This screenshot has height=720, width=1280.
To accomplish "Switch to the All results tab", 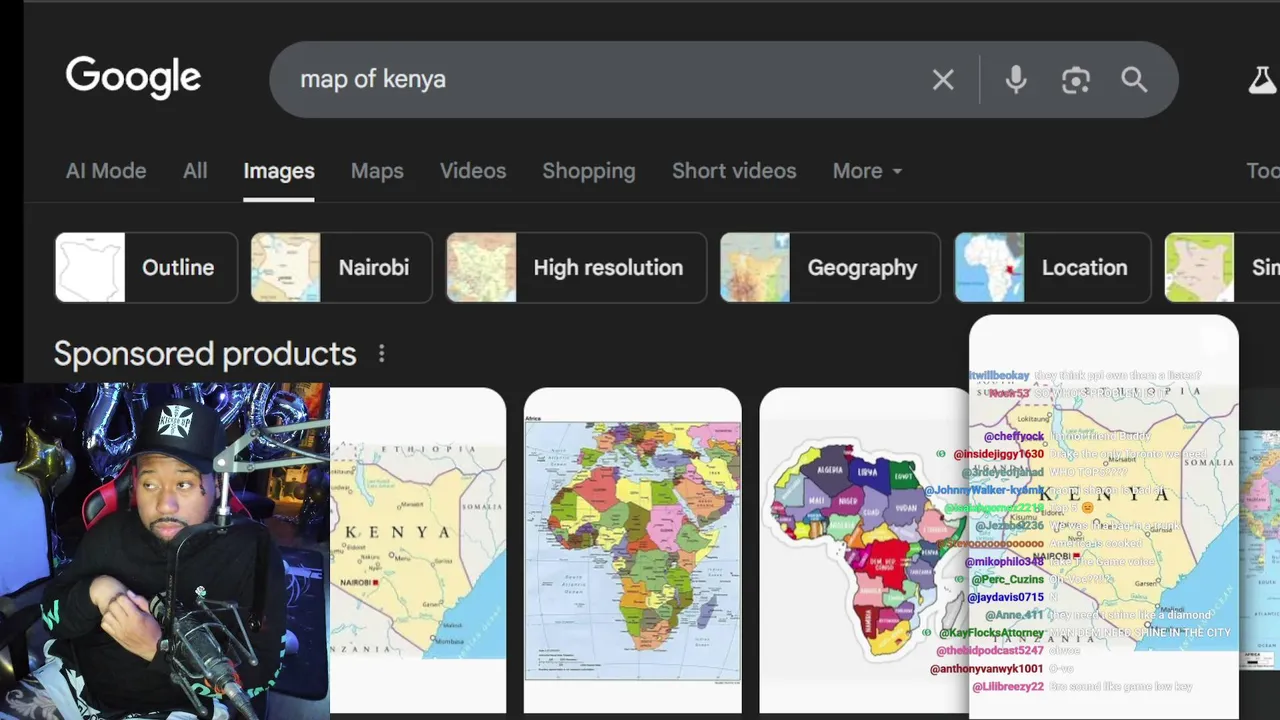I will pos(195,171).
